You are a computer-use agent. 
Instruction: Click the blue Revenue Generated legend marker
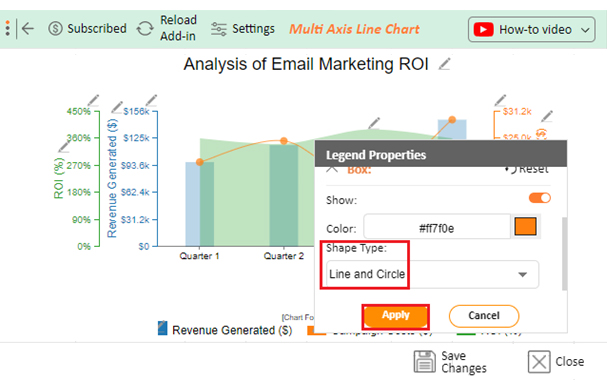pos(163,328)
